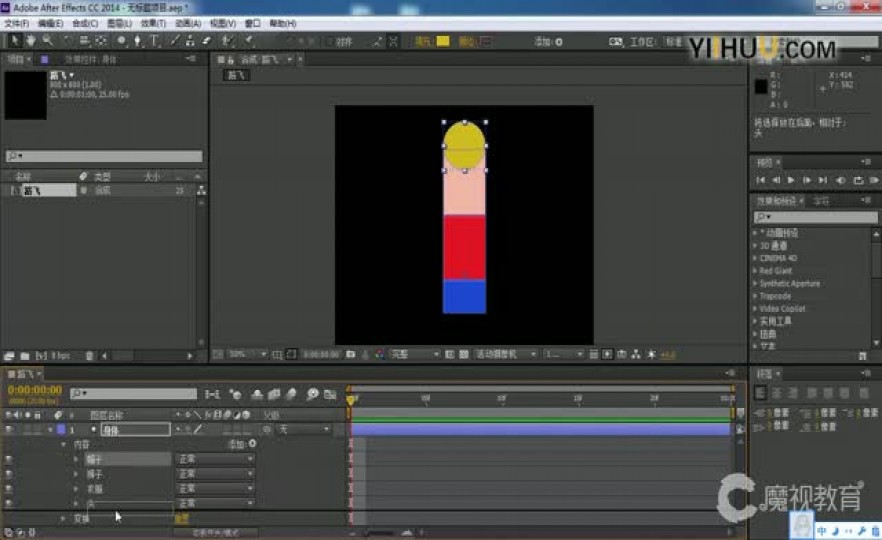Toggle eye for first shape group row

[x=9, y=460]
